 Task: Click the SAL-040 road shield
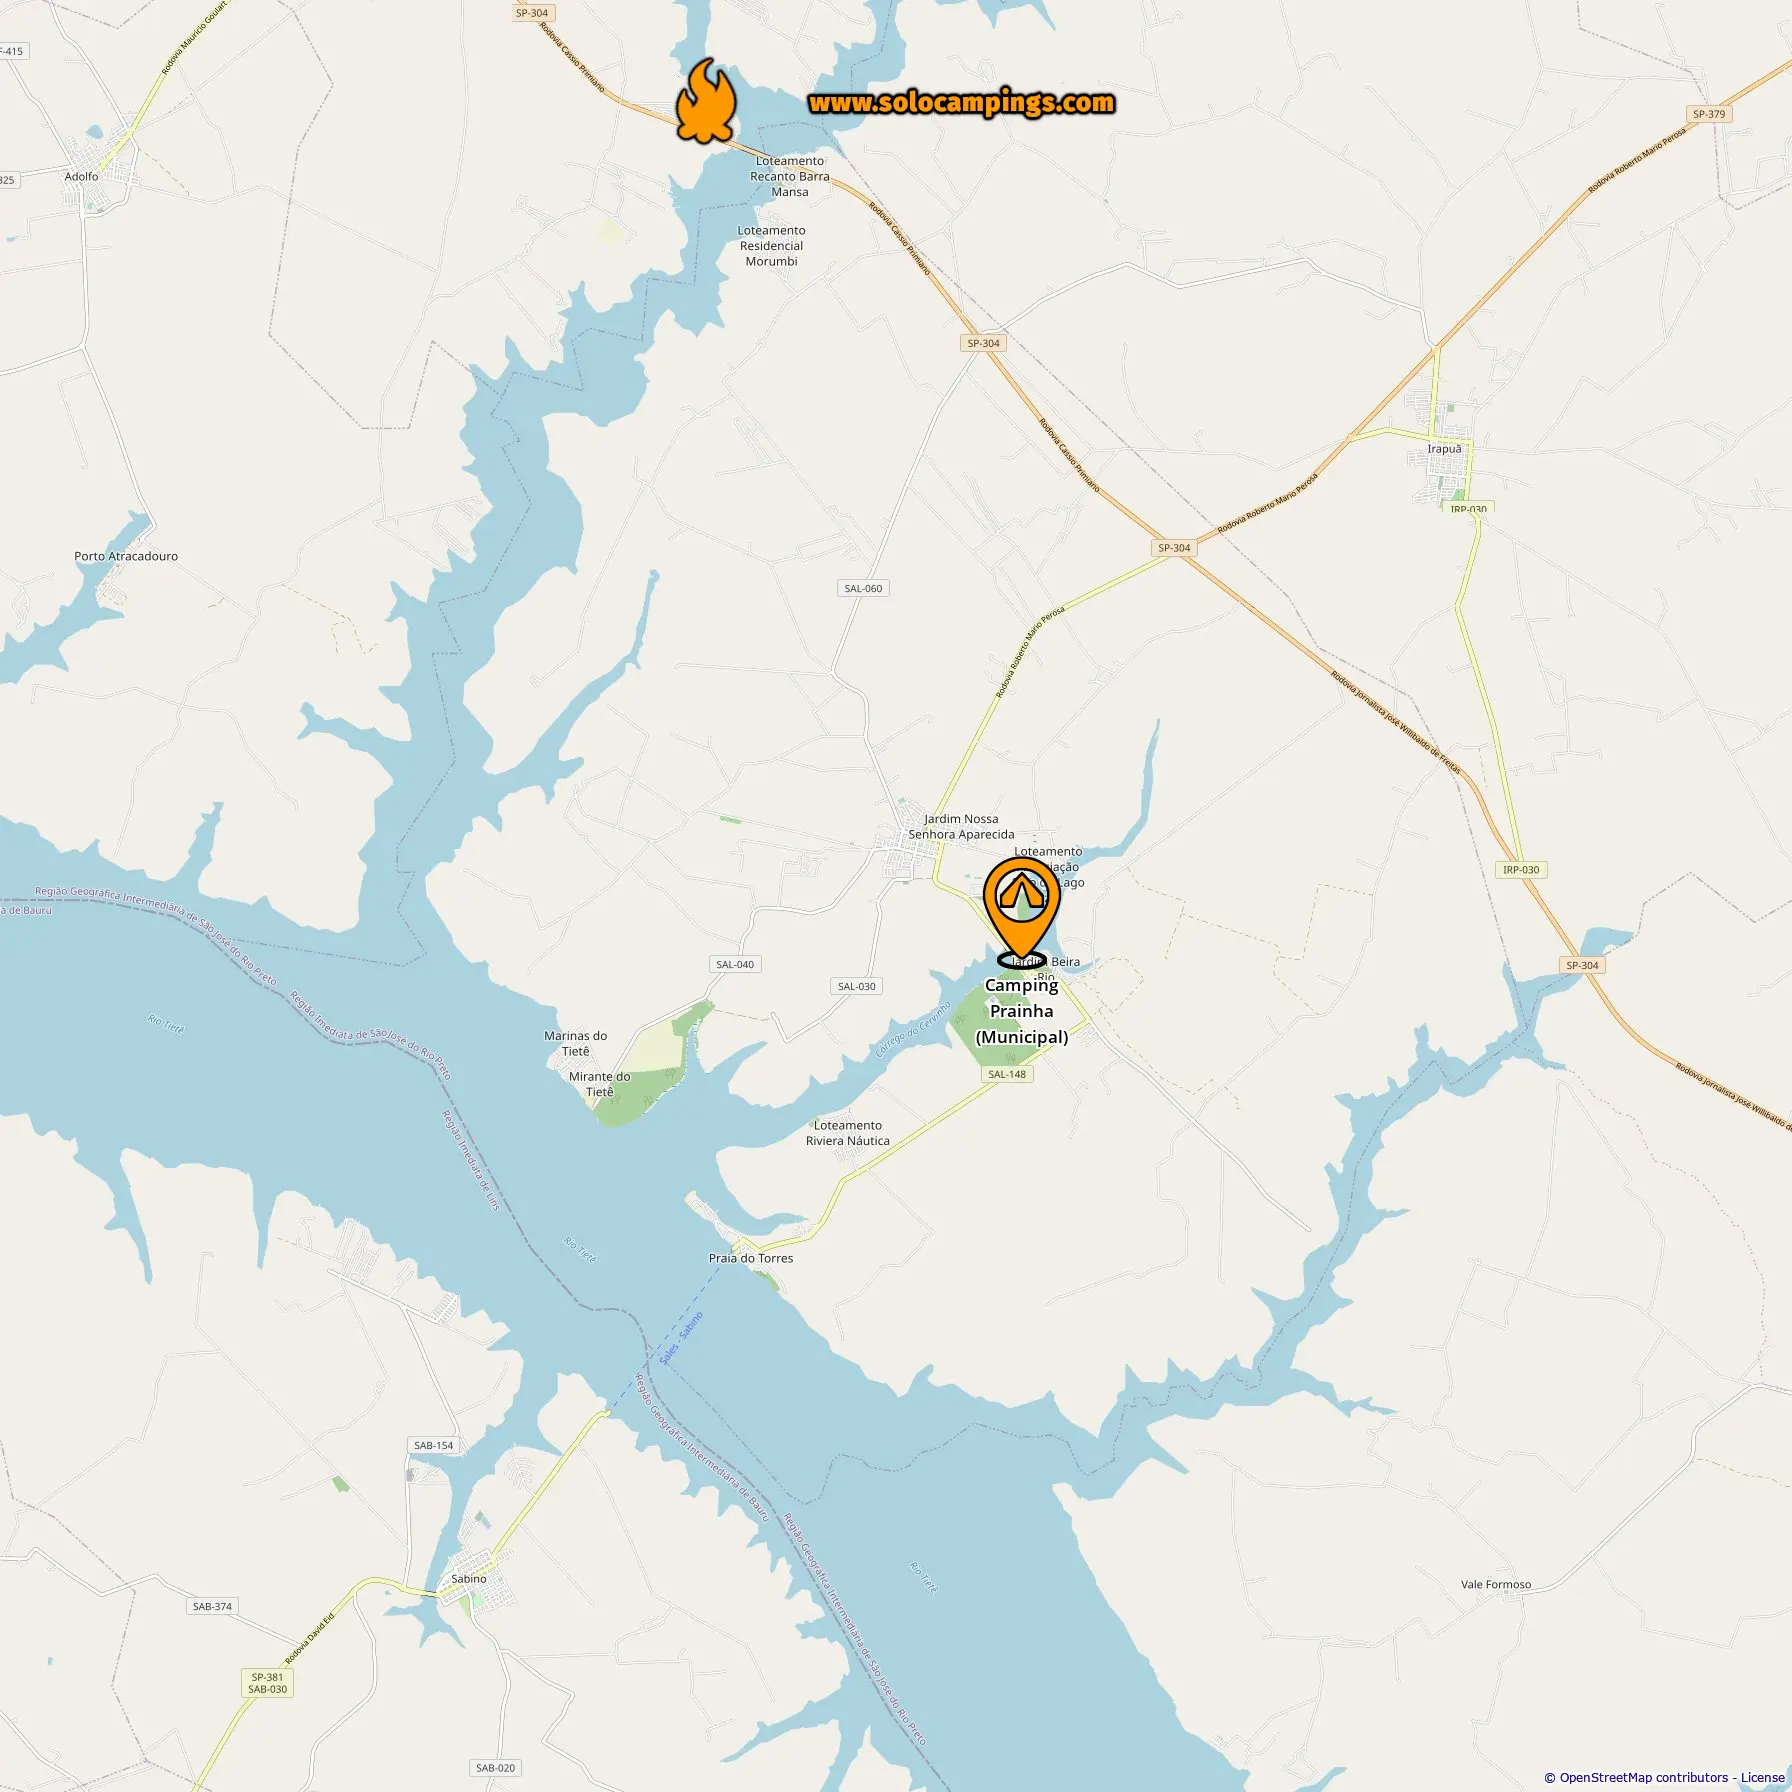(735, 964)
